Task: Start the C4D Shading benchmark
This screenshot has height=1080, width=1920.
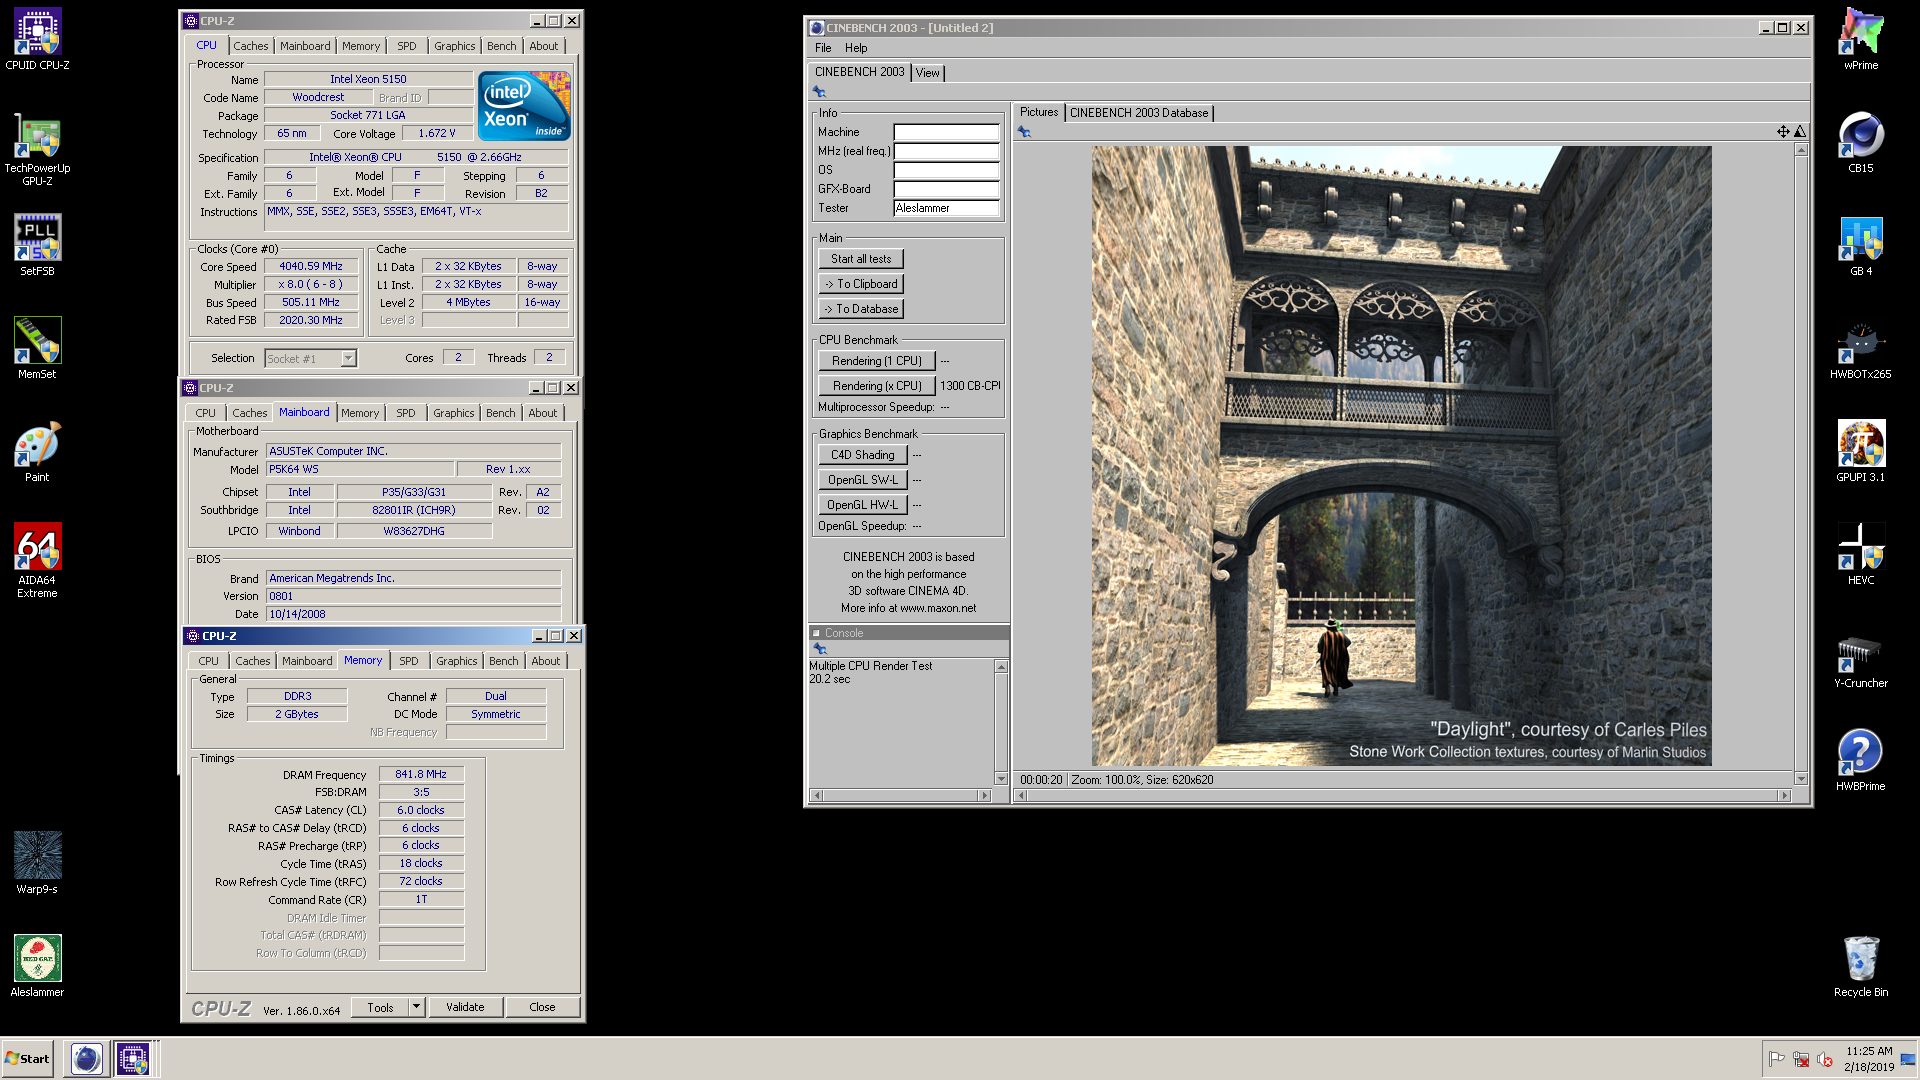Action: pyautogui.click(x=863, y=455)
